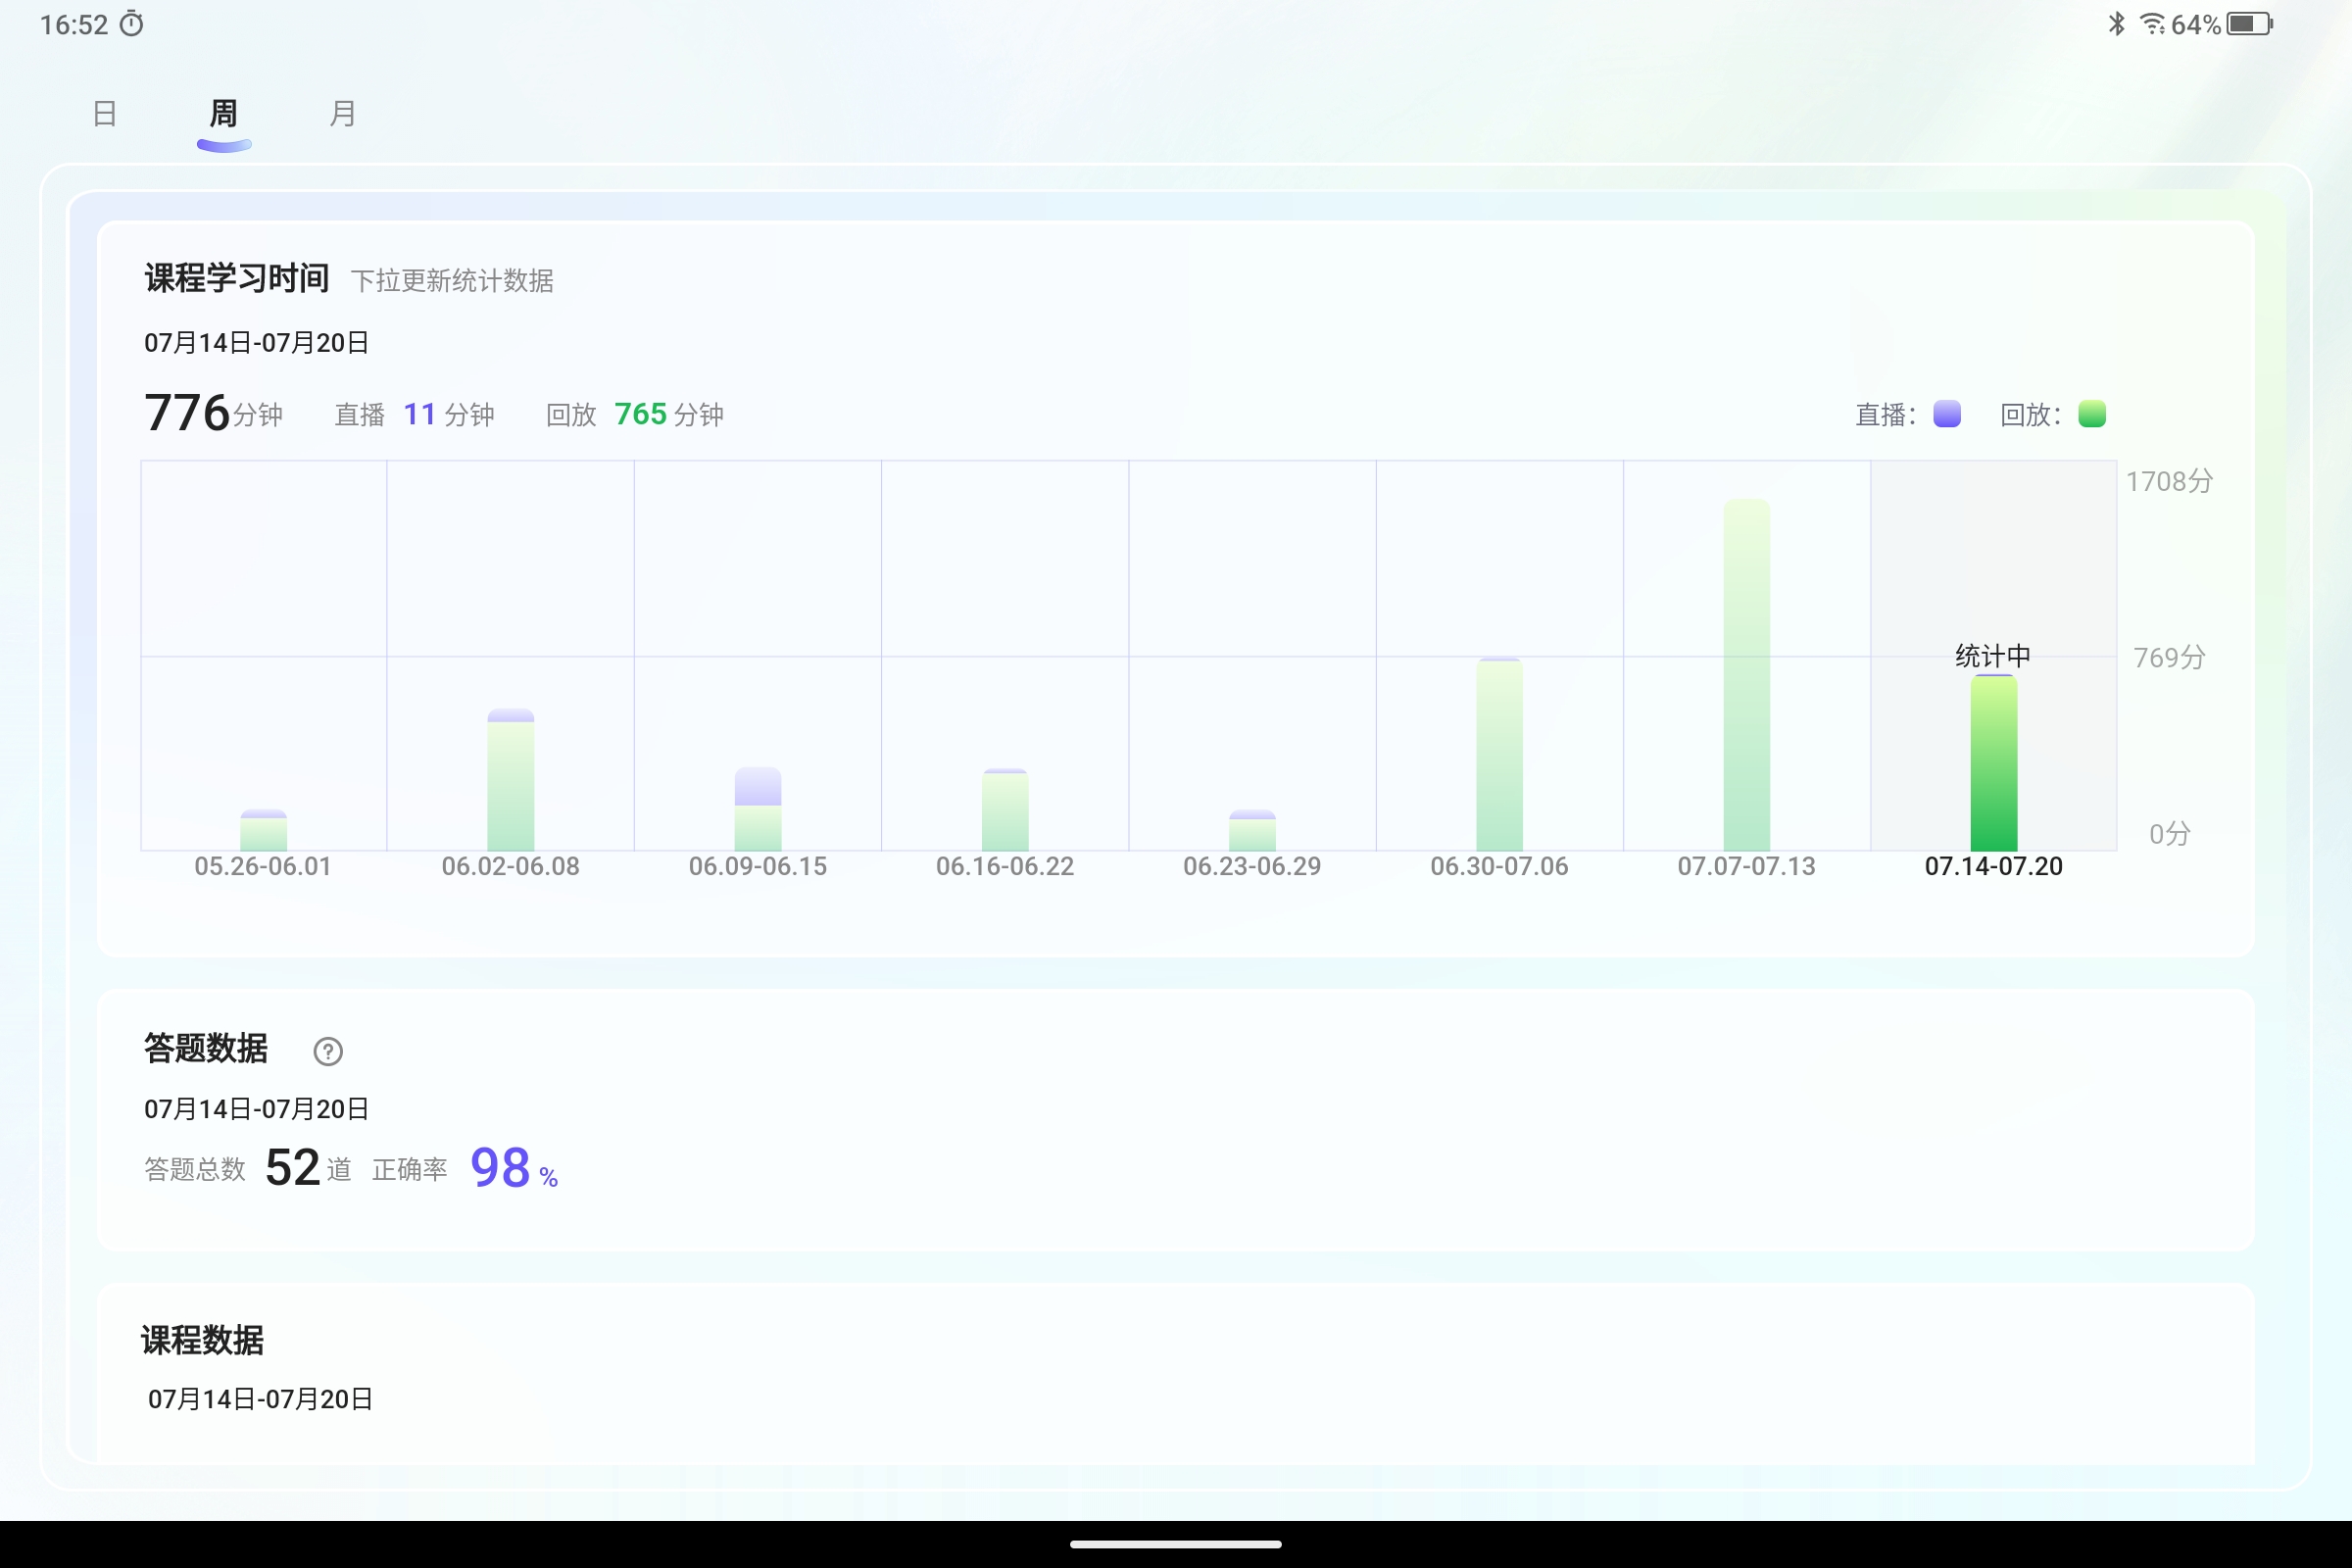The height and width of the screenshot is (1568, 2352).
Task: Tap the 答题总数 52 道 value
Action: point(248,1168)
